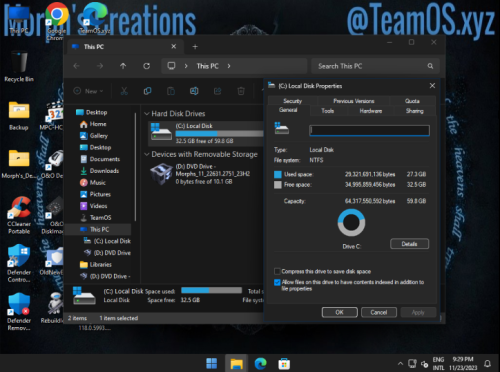This screenshot has width=500, height=372.
Task: Go up one level with Up arrow
Action: (x=123, y=66)
